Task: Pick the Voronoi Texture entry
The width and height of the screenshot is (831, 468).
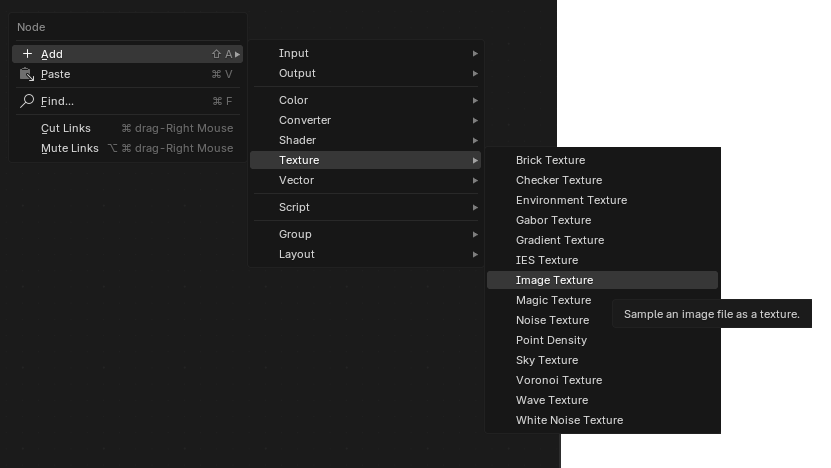Action: (558, 380)
